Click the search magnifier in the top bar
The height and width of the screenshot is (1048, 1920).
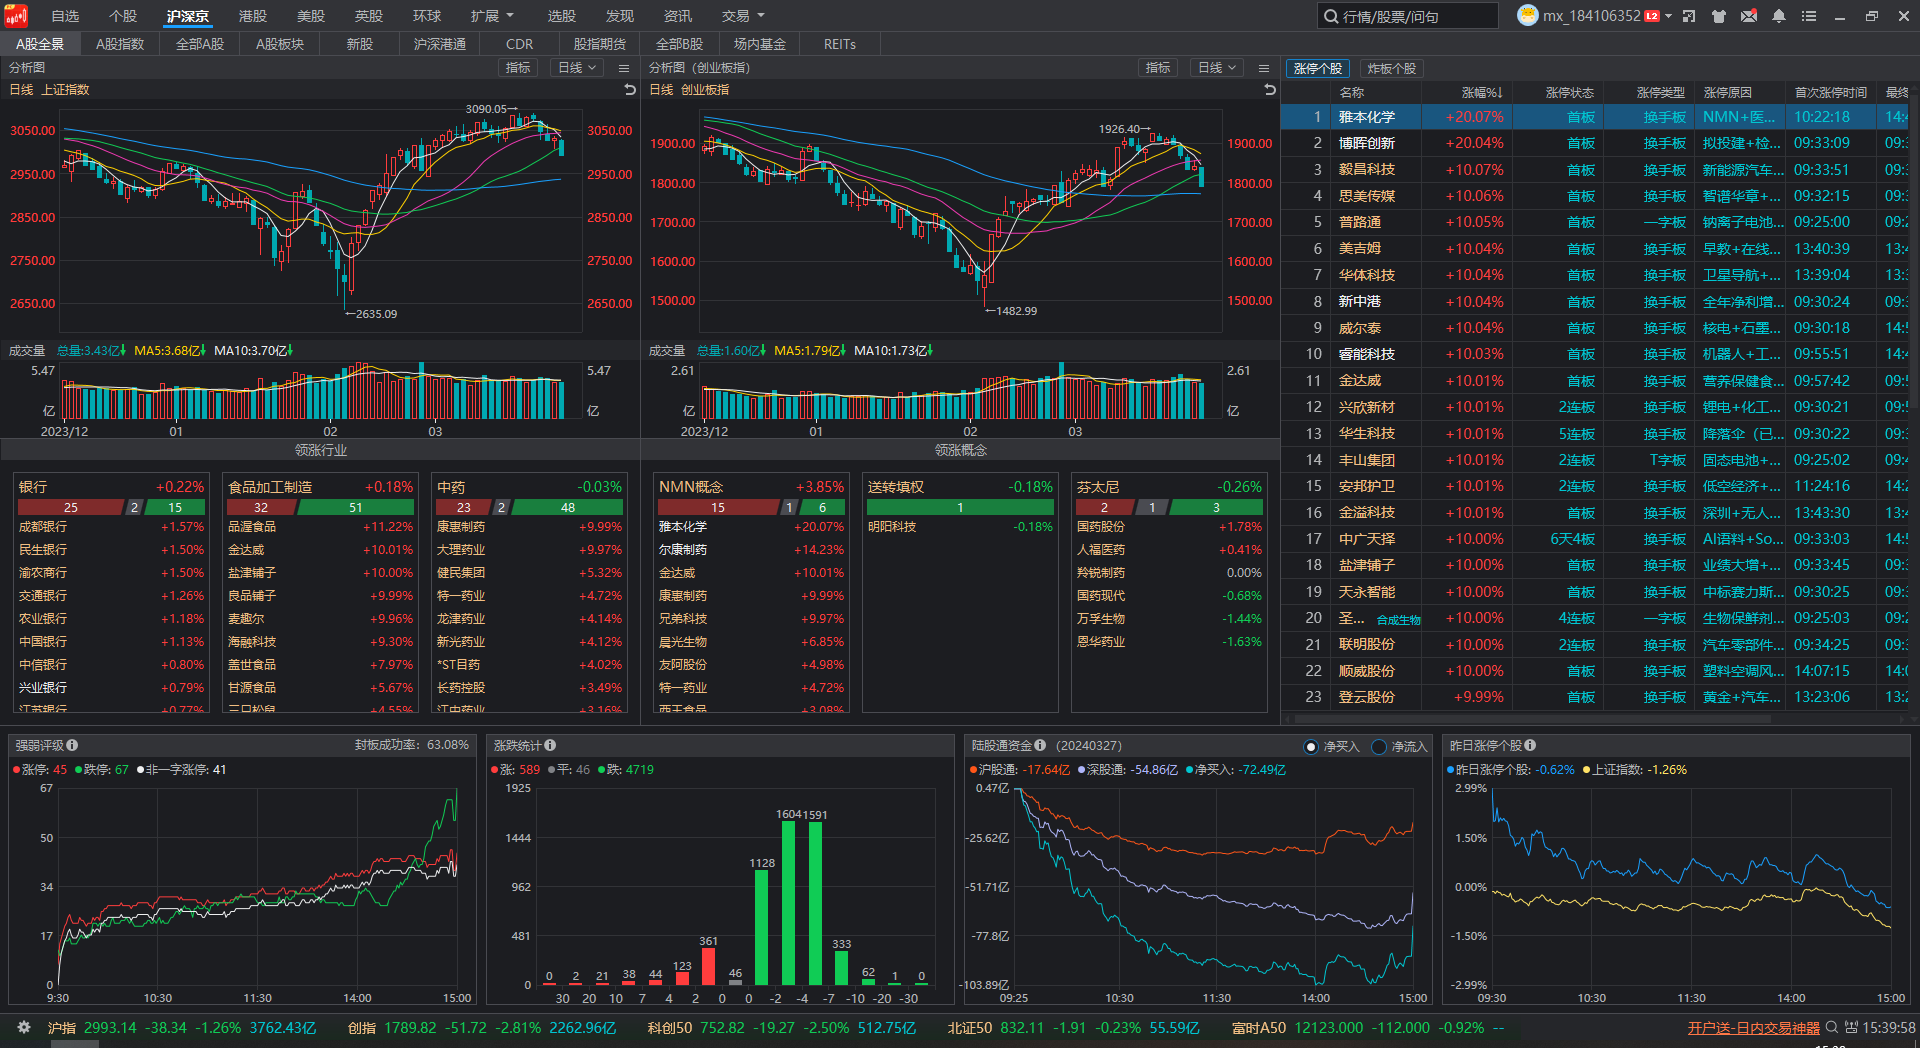[x=1331, y=16]
